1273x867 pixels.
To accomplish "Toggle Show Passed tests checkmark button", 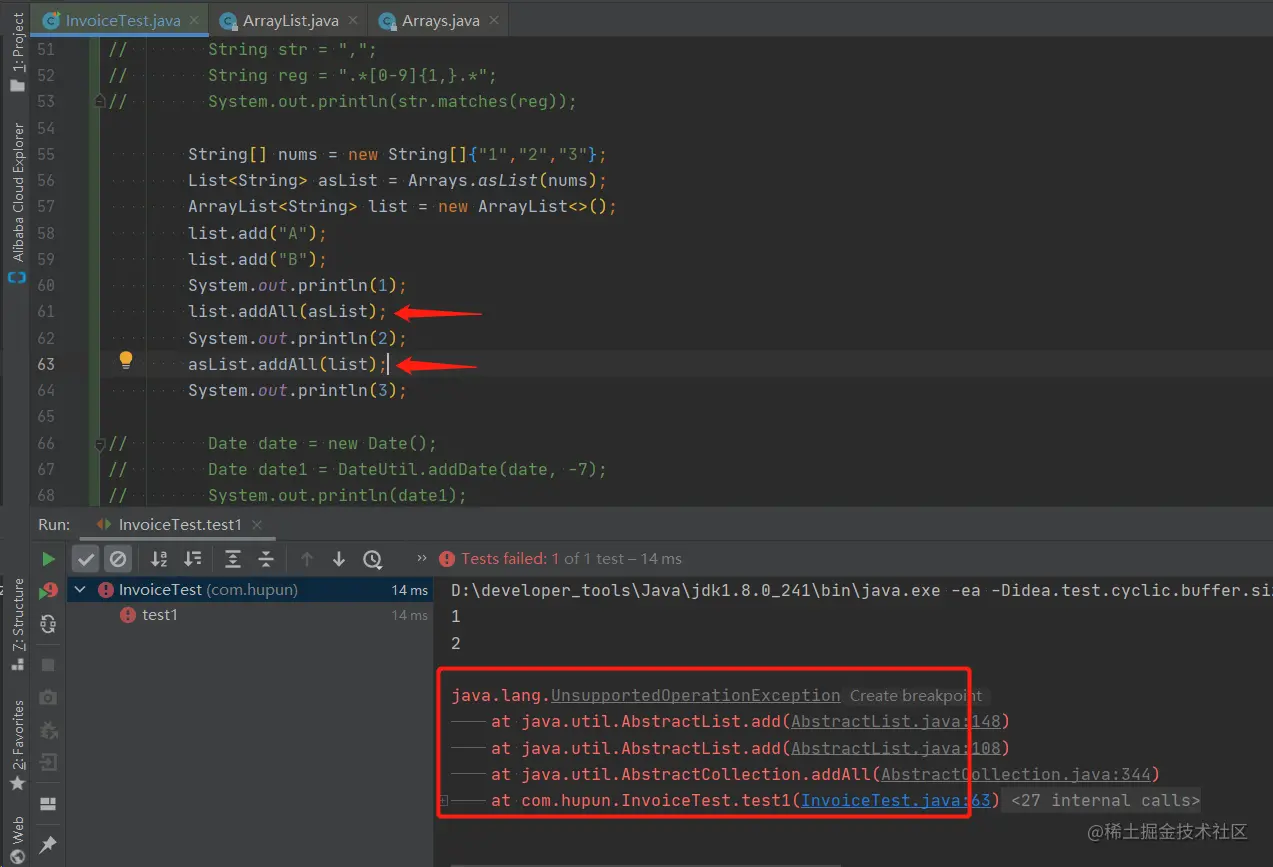I will pyautogui.click(x=86, y=559).
